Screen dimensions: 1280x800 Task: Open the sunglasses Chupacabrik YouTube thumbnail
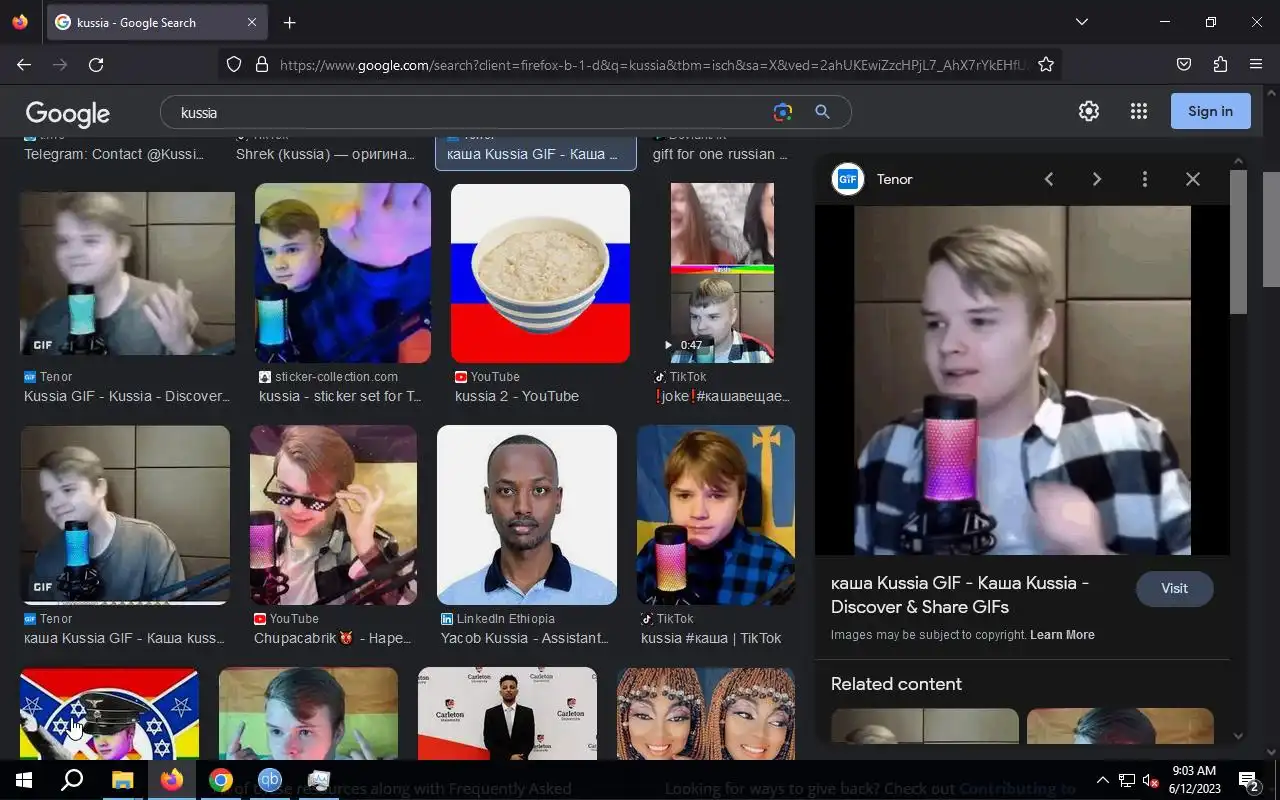pos(333,515)
